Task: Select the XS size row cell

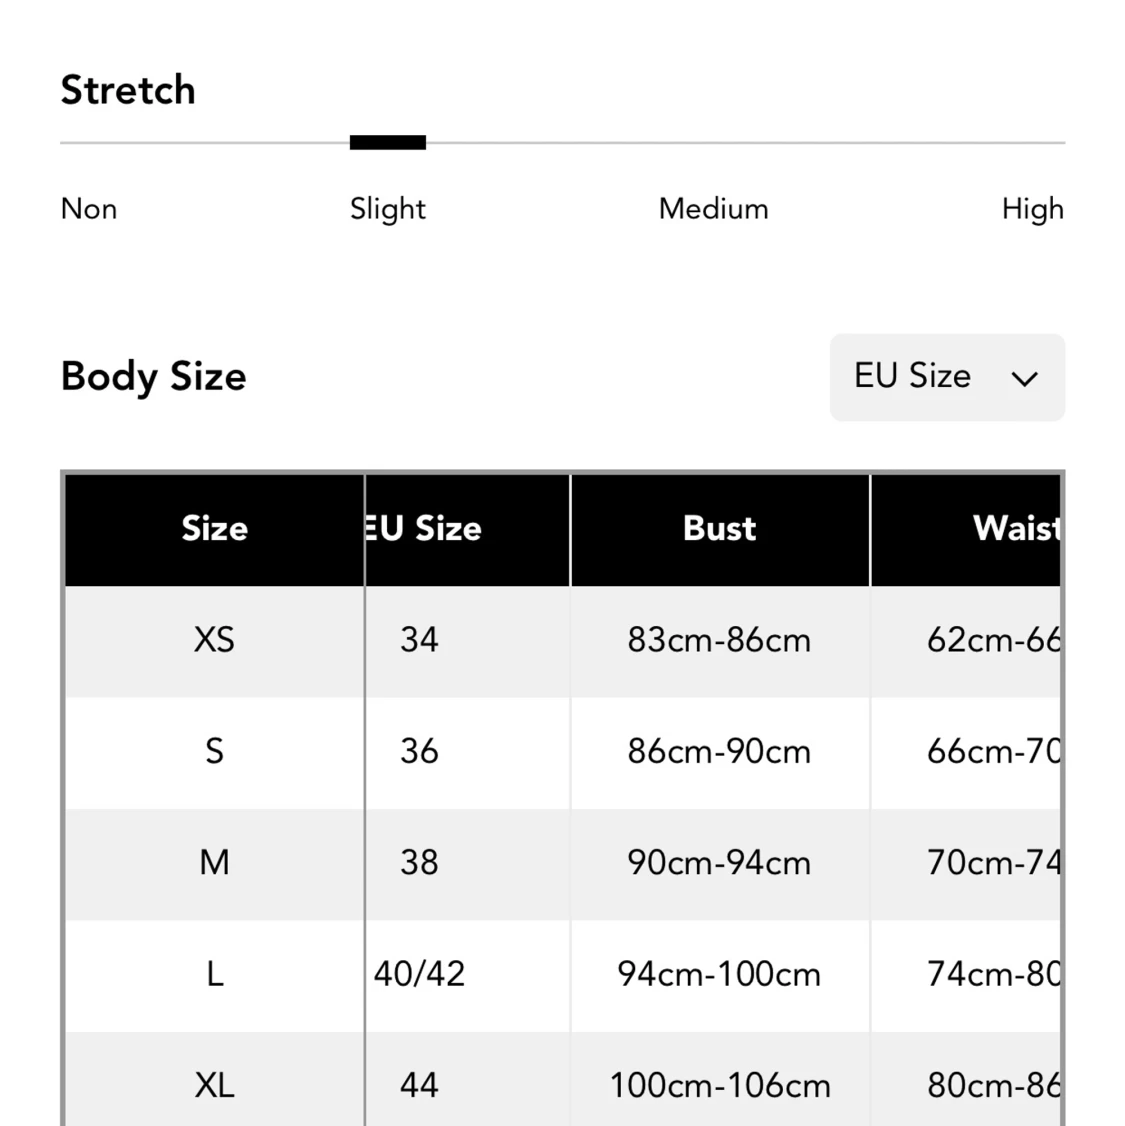Action: coord(214,640)
